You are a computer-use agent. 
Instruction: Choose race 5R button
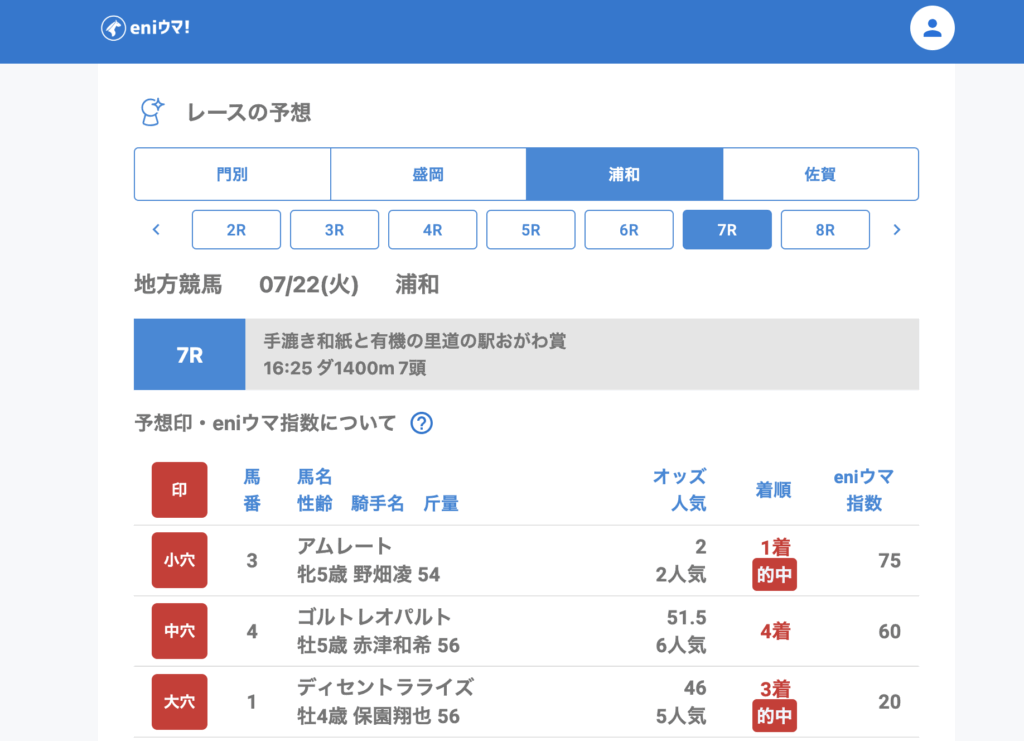click(530, 230)
